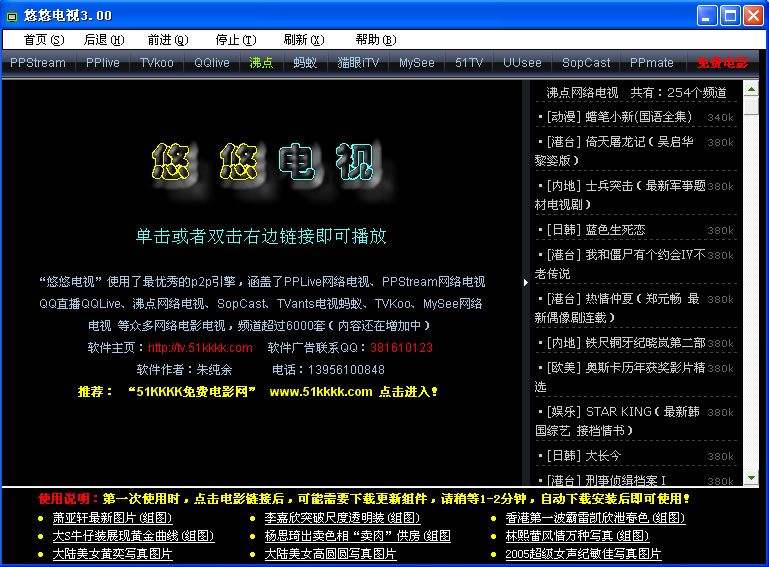This screenshot has height=567, width=769.
Task: Open 萧亚轩最新图片 (组图) link
Action: (112, 518)
